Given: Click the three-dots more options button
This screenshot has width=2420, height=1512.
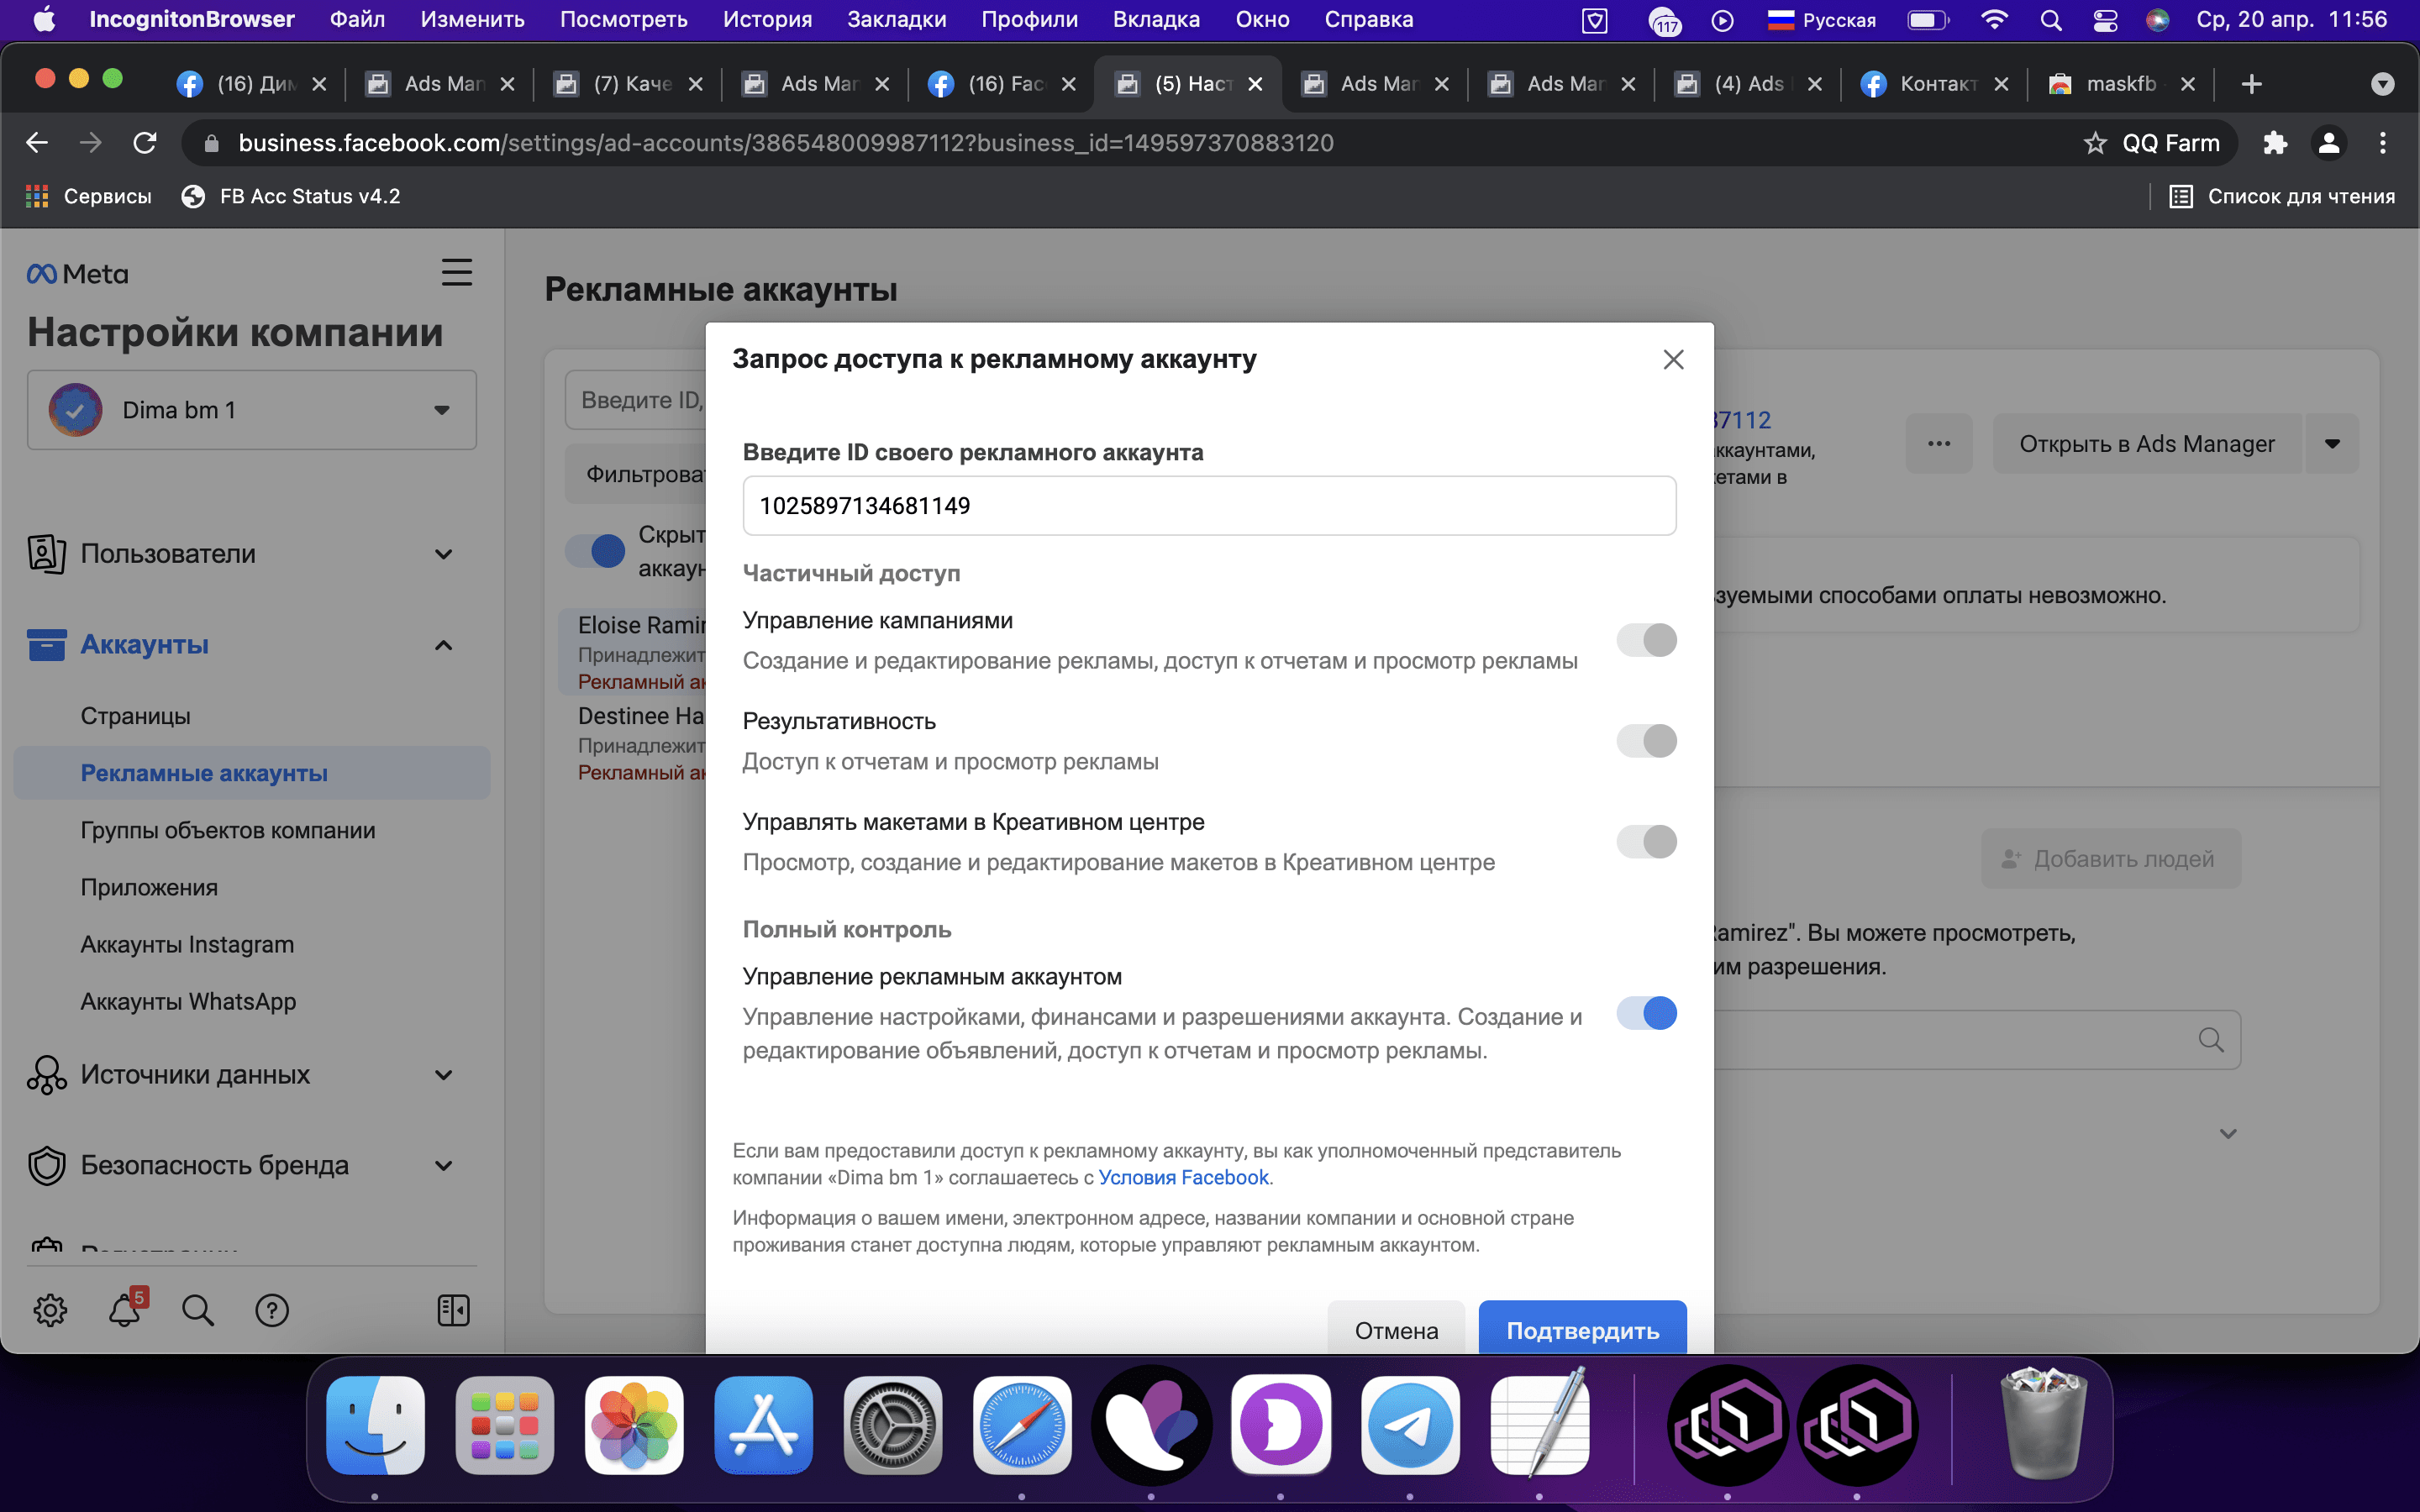Looking at the screenshot, I should tap(1939, 444).
